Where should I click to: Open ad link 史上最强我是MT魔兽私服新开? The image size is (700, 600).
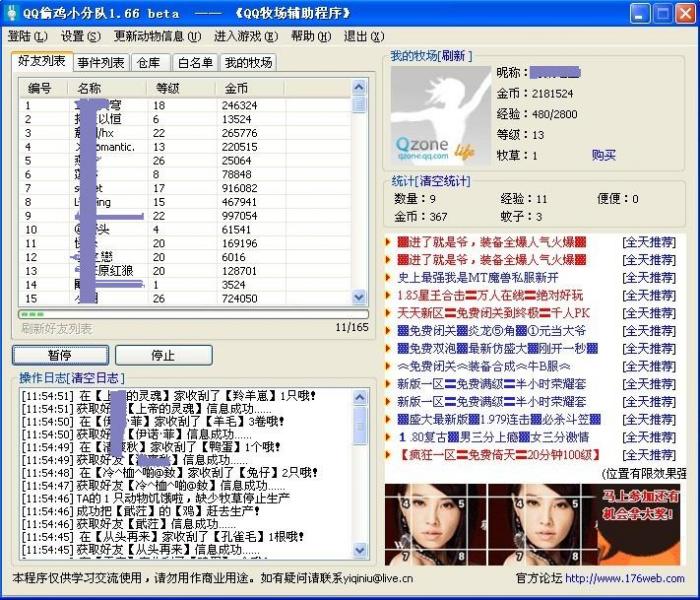(x=478, y=278)
